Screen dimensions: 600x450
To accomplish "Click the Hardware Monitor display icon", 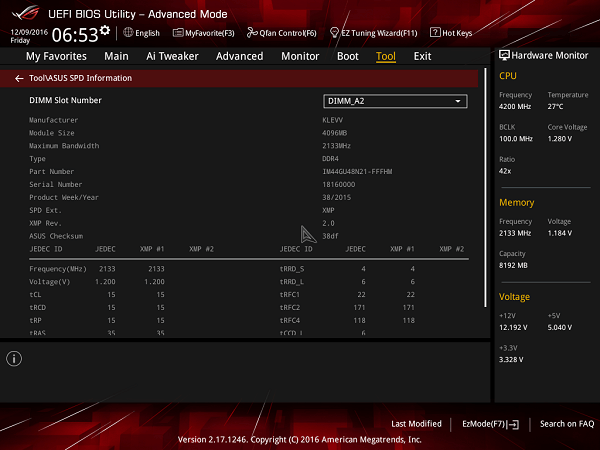I will pyautogui.click(x=504, y=55).
